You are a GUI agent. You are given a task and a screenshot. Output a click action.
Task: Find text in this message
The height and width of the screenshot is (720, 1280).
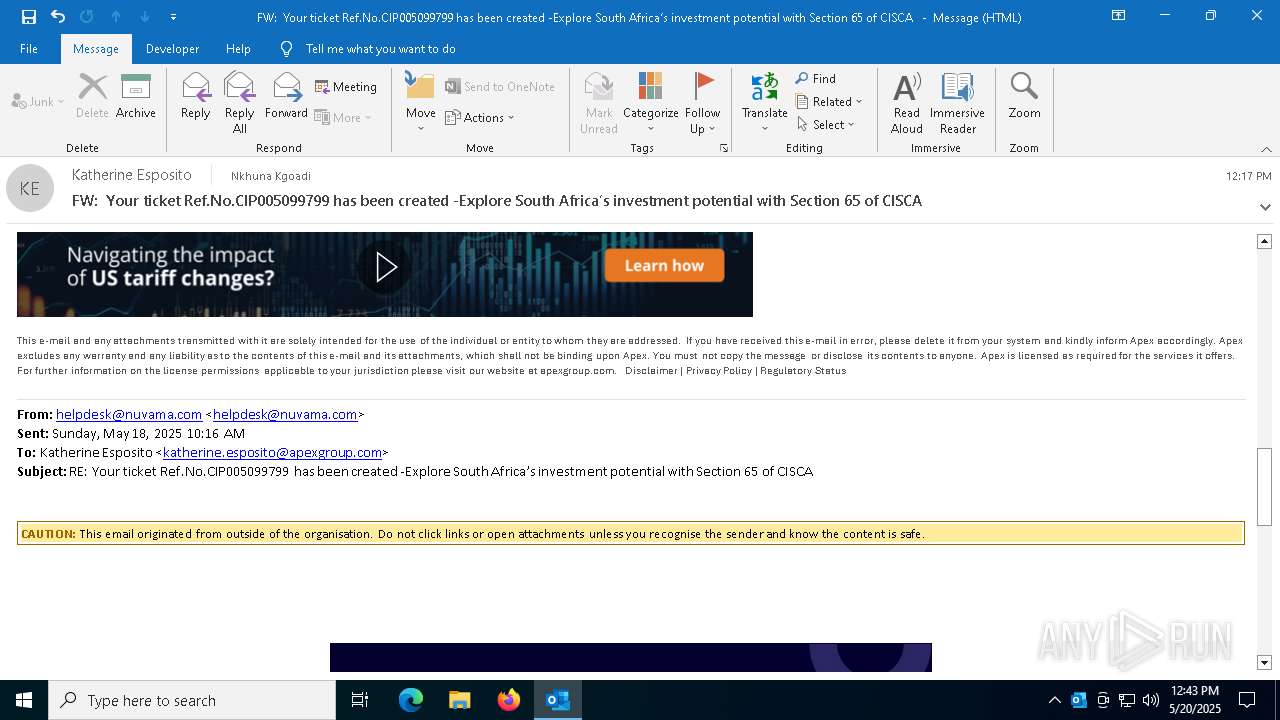coord(816,78)
